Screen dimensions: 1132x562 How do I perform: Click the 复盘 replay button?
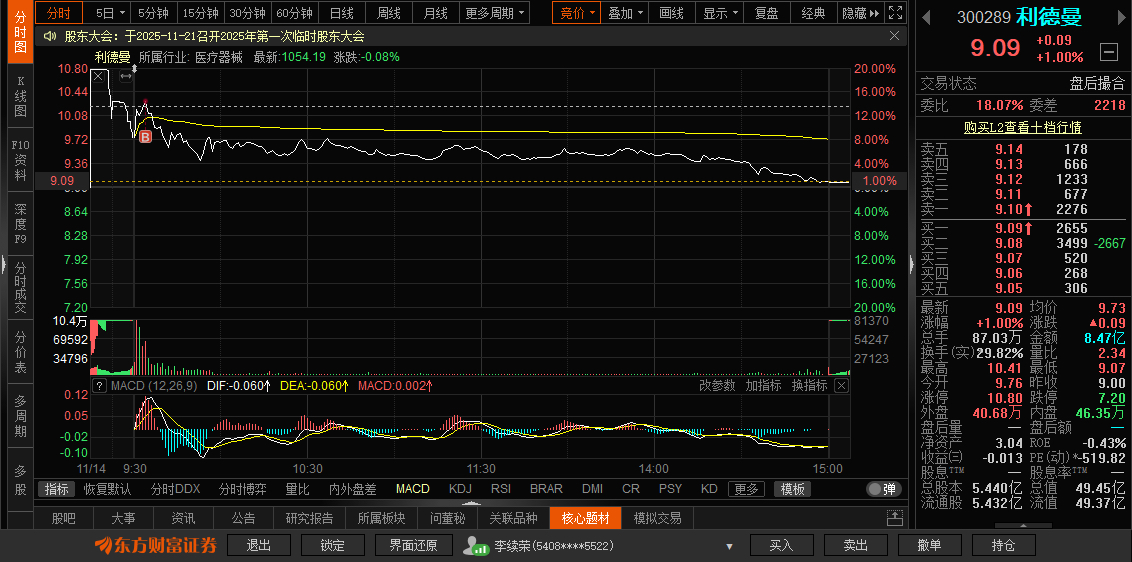pos(767,13)
